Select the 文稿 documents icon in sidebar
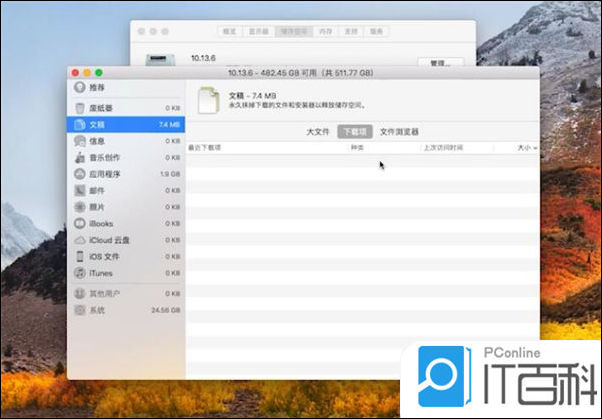This screenshot has width=602, height=419. pyautogui.click(x=80, y=124)
